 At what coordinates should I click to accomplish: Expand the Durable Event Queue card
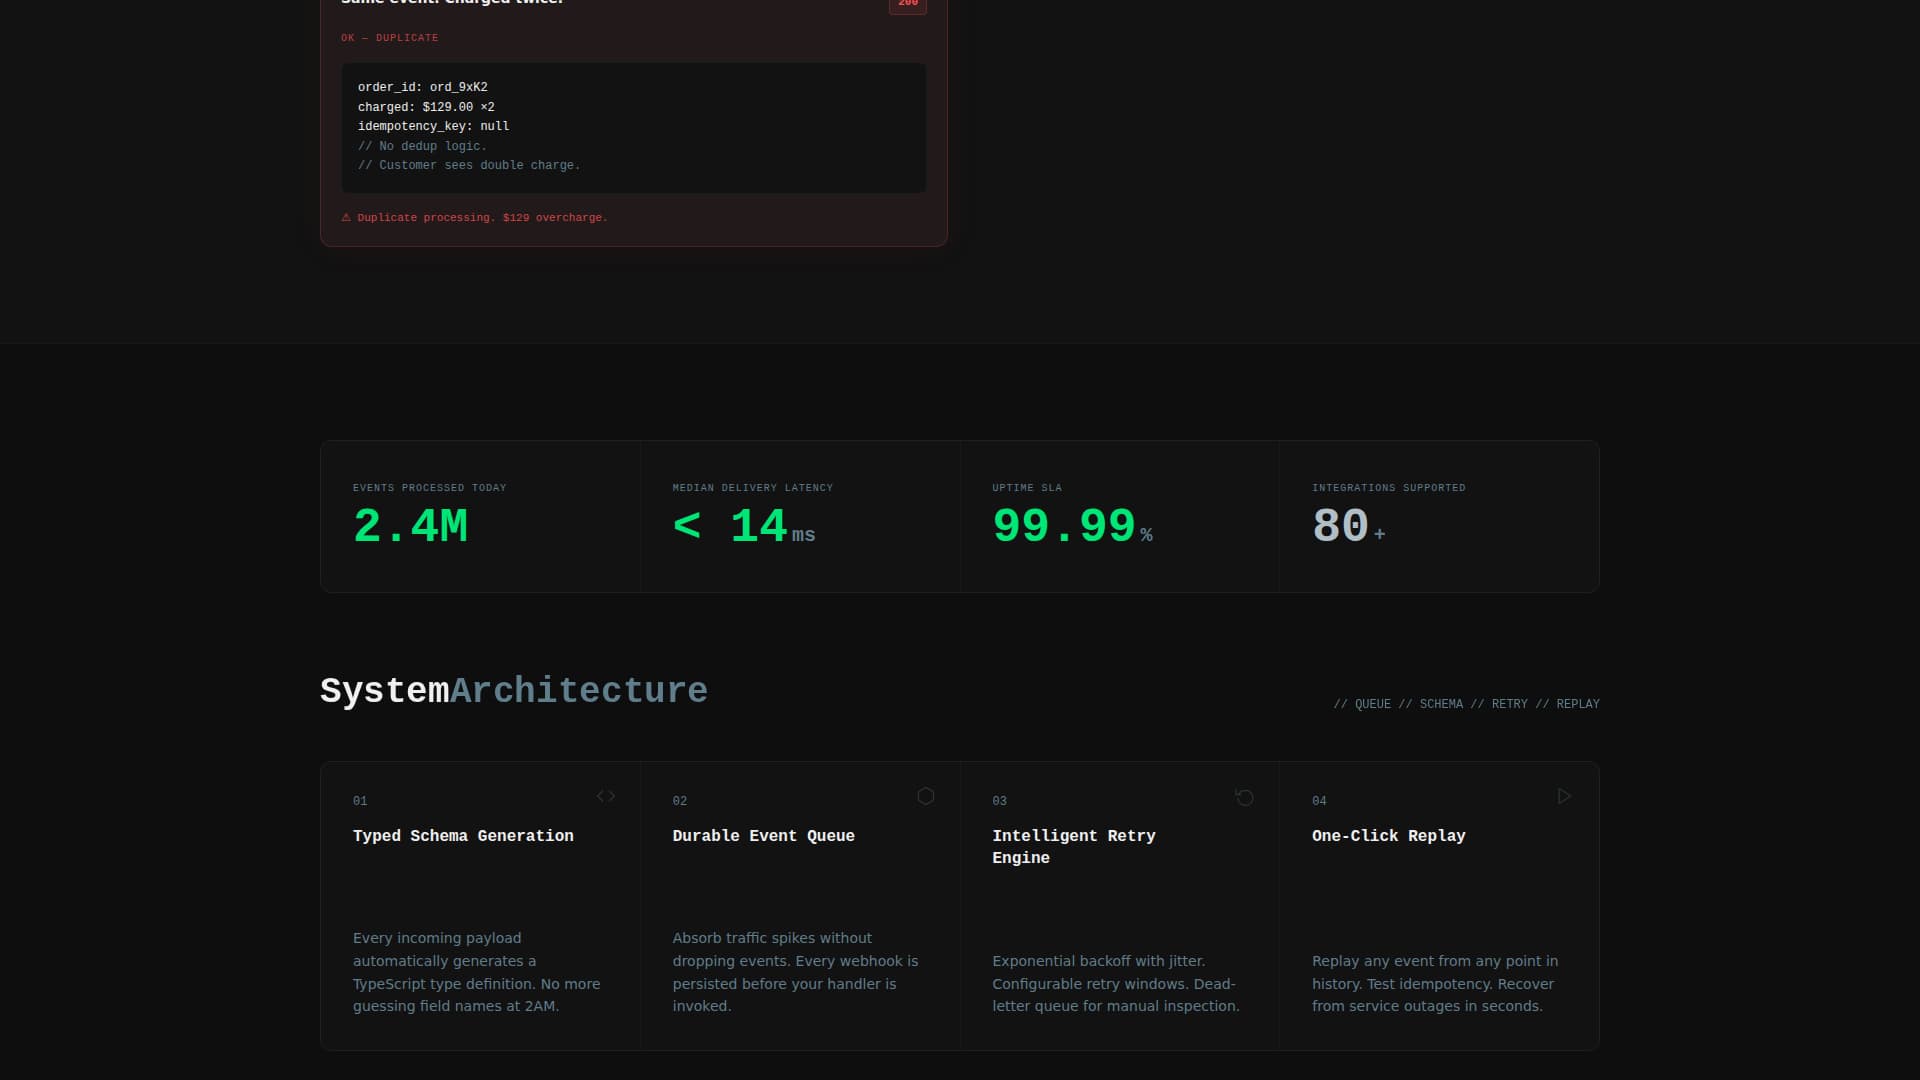click(800, 905)
